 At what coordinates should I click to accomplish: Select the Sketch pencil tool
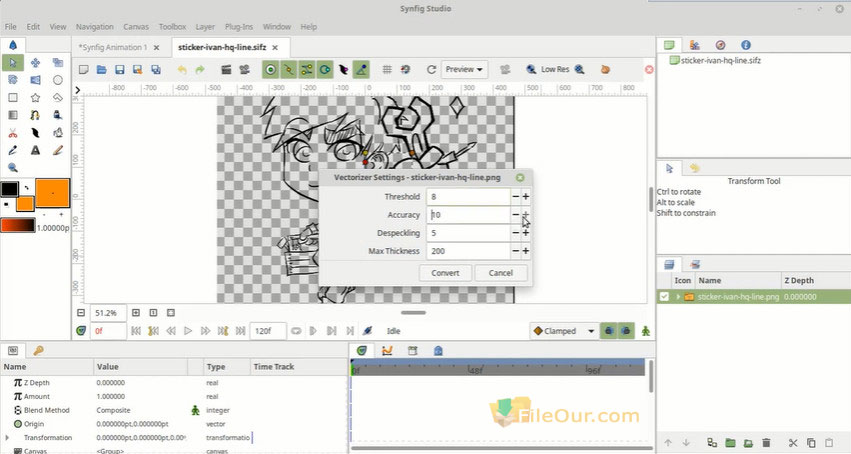click(x=58, y=150)
